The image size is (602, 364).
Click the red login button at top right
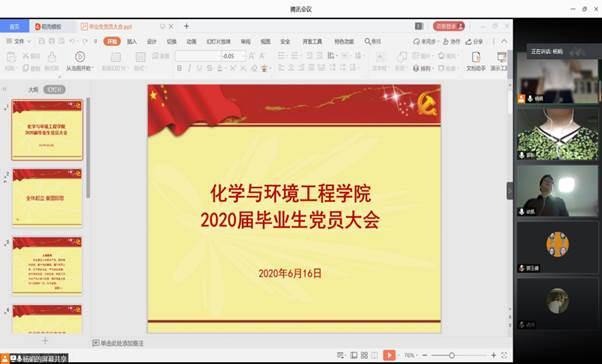[x=449, y=26]
